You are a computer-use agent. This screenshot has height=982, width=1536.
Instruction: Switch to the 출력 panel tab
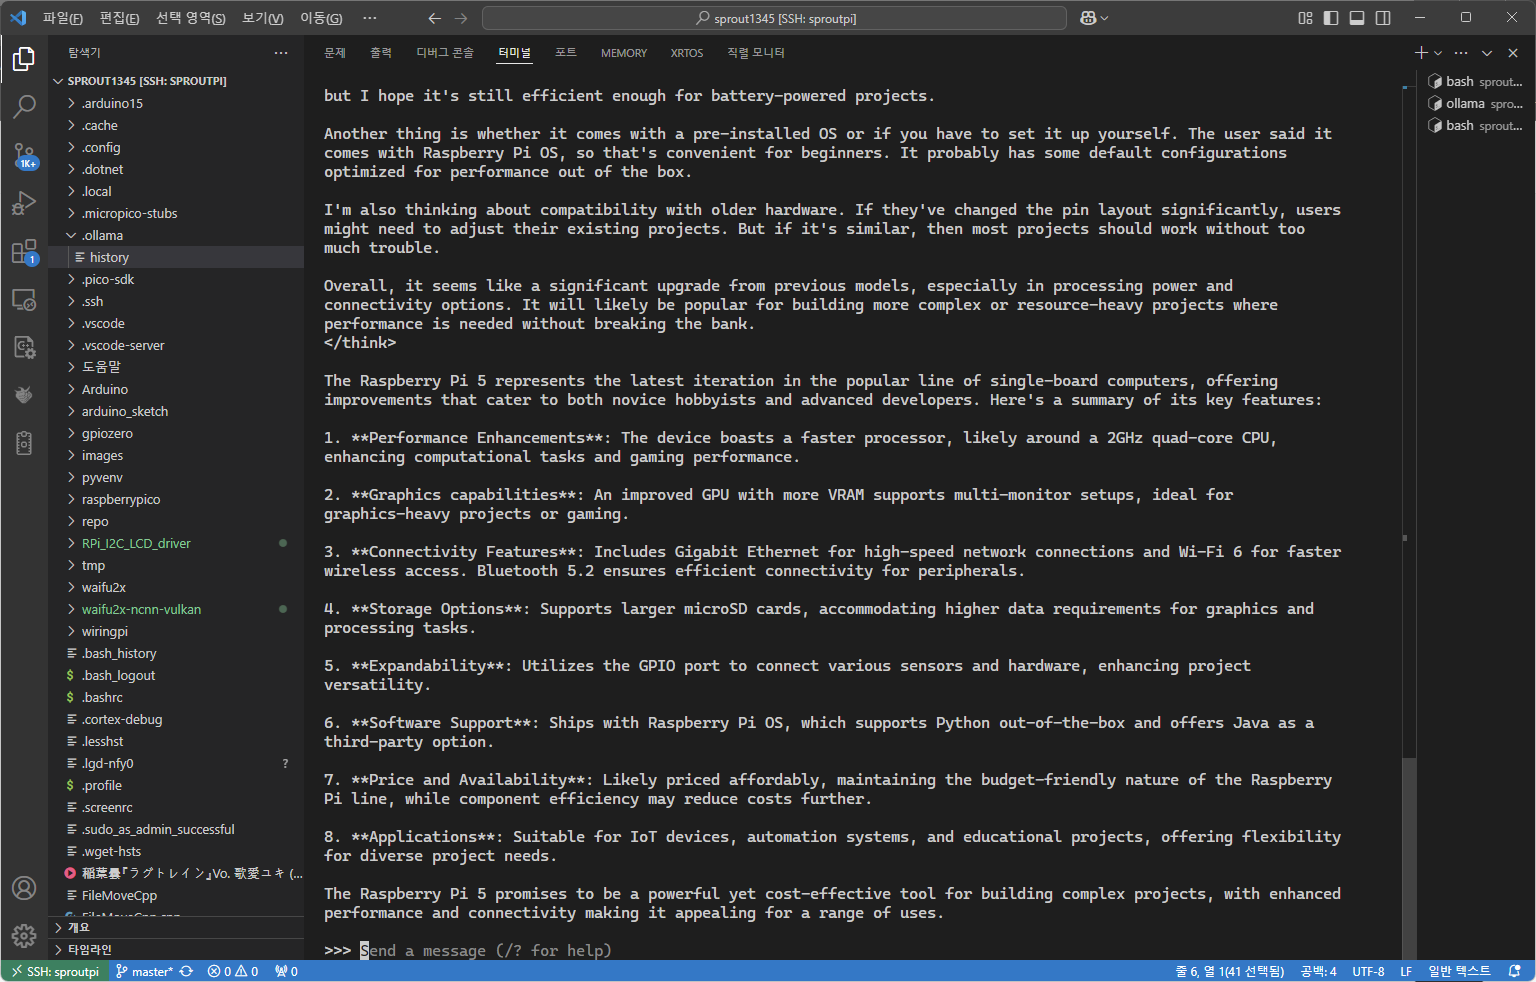point(381,53)
